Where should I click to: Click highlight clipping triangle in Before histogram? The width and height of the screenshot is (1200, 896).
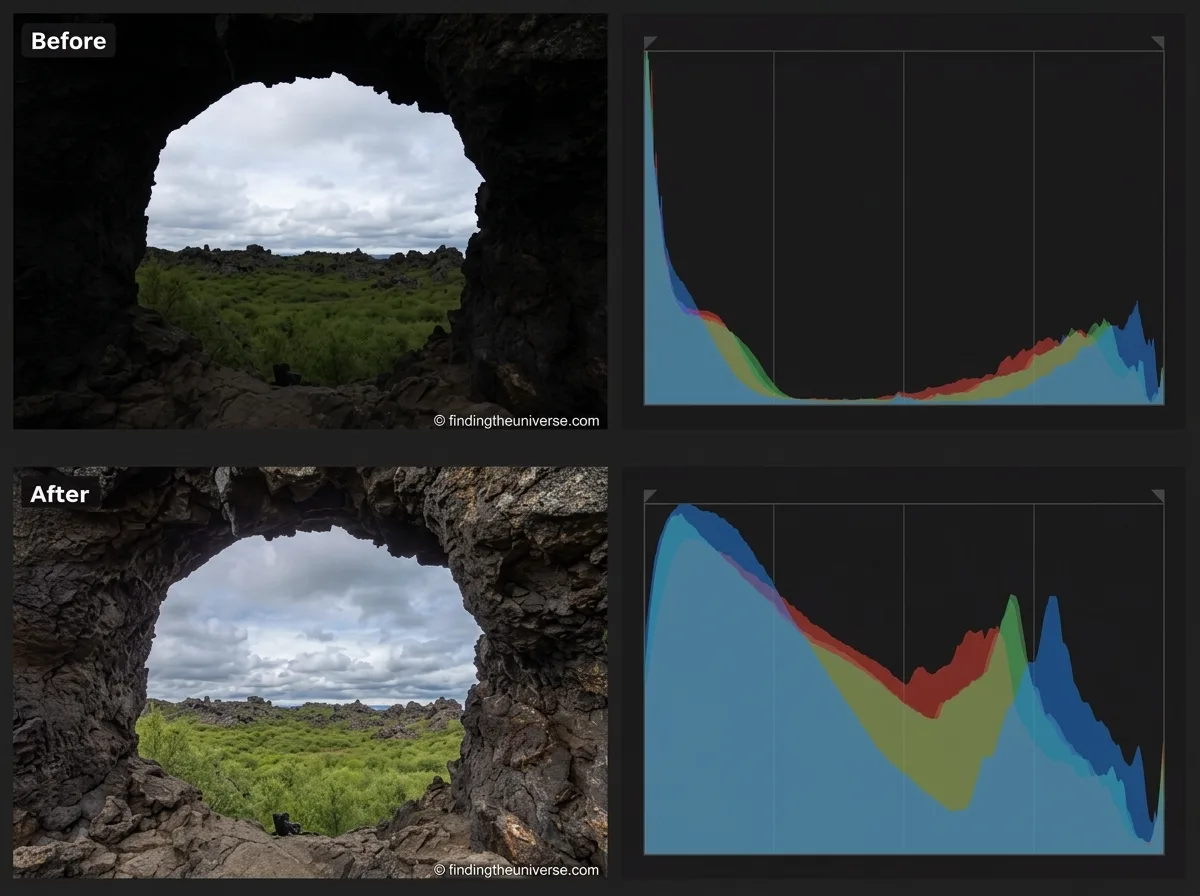pos(1158,43)
